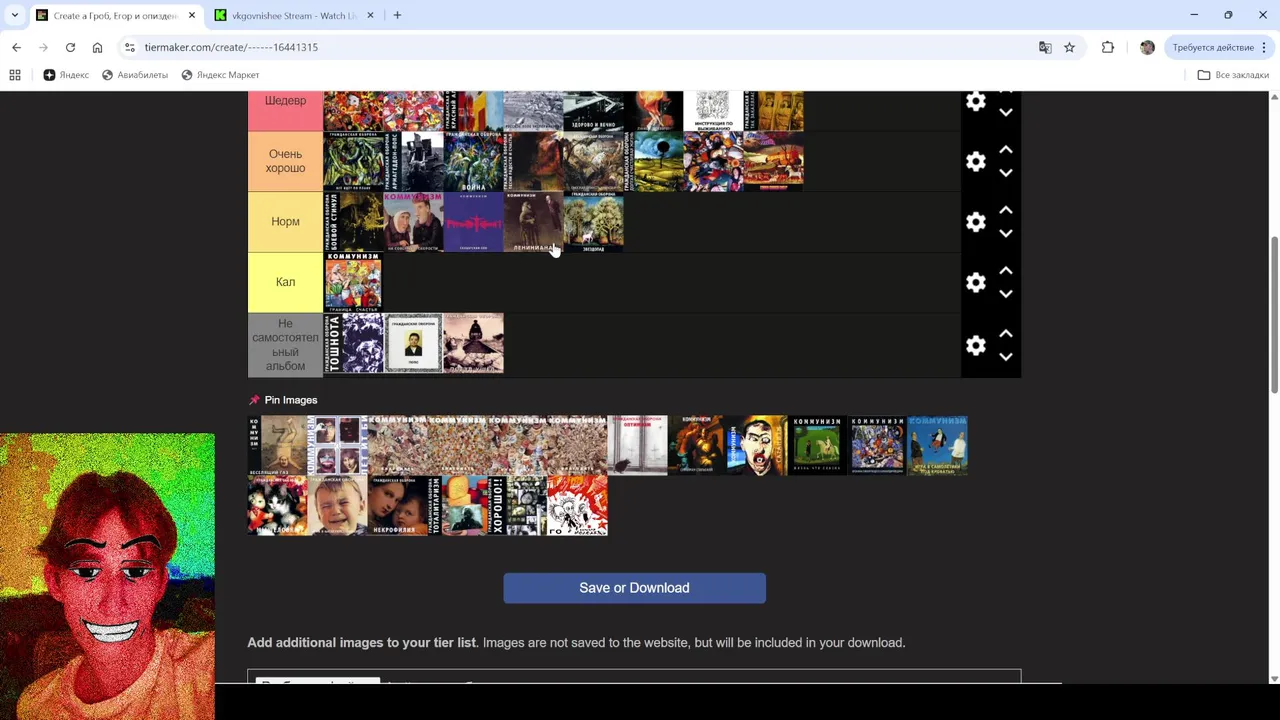Open the Авиабилеты bookmark

135,75
